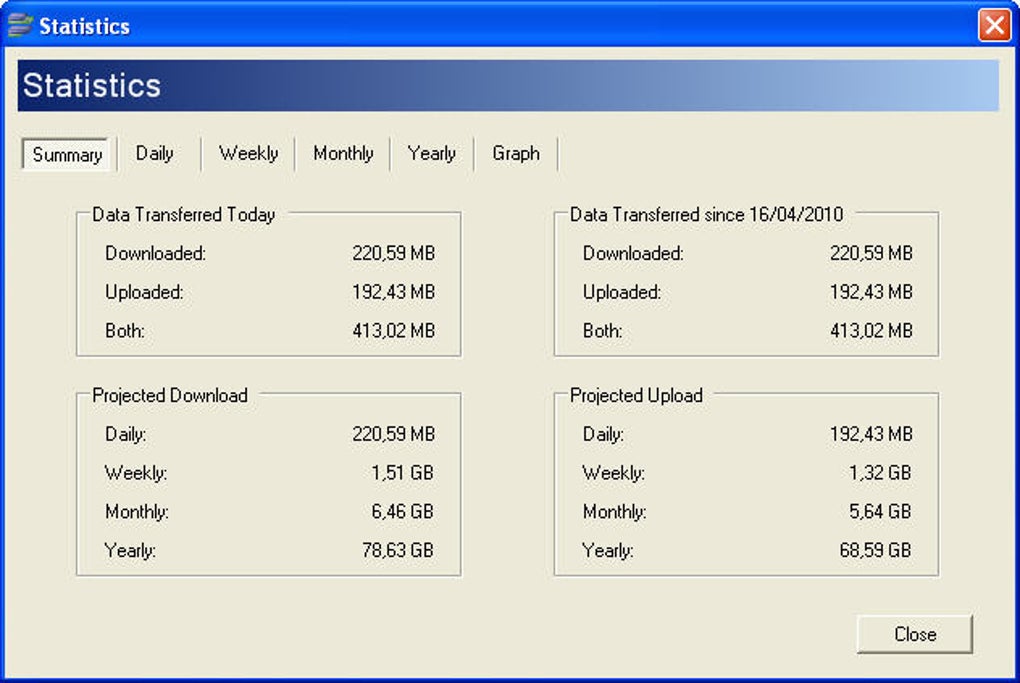
Task: View the Graph tab
Action: click(516, 154)
